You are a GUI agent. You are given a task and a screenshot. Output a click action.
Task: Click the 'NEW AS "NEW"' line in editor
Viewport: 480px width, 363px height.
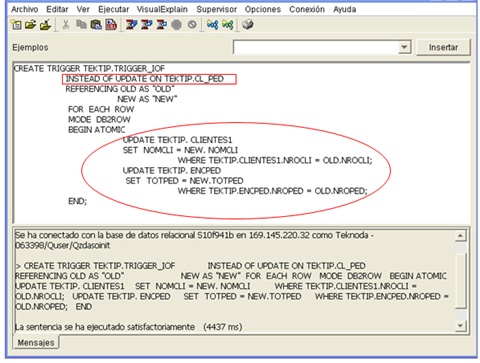[147, 99]
